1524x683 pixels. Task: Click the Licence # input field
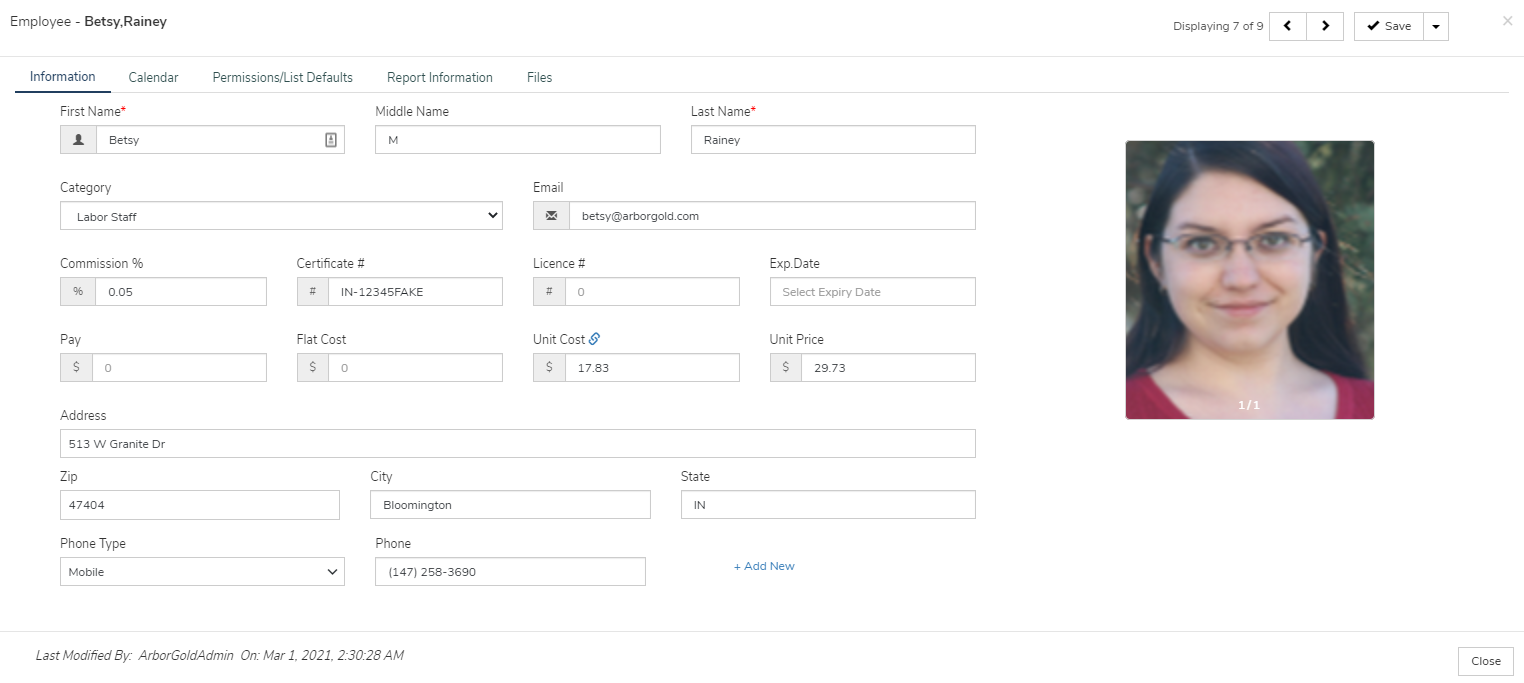652,292
